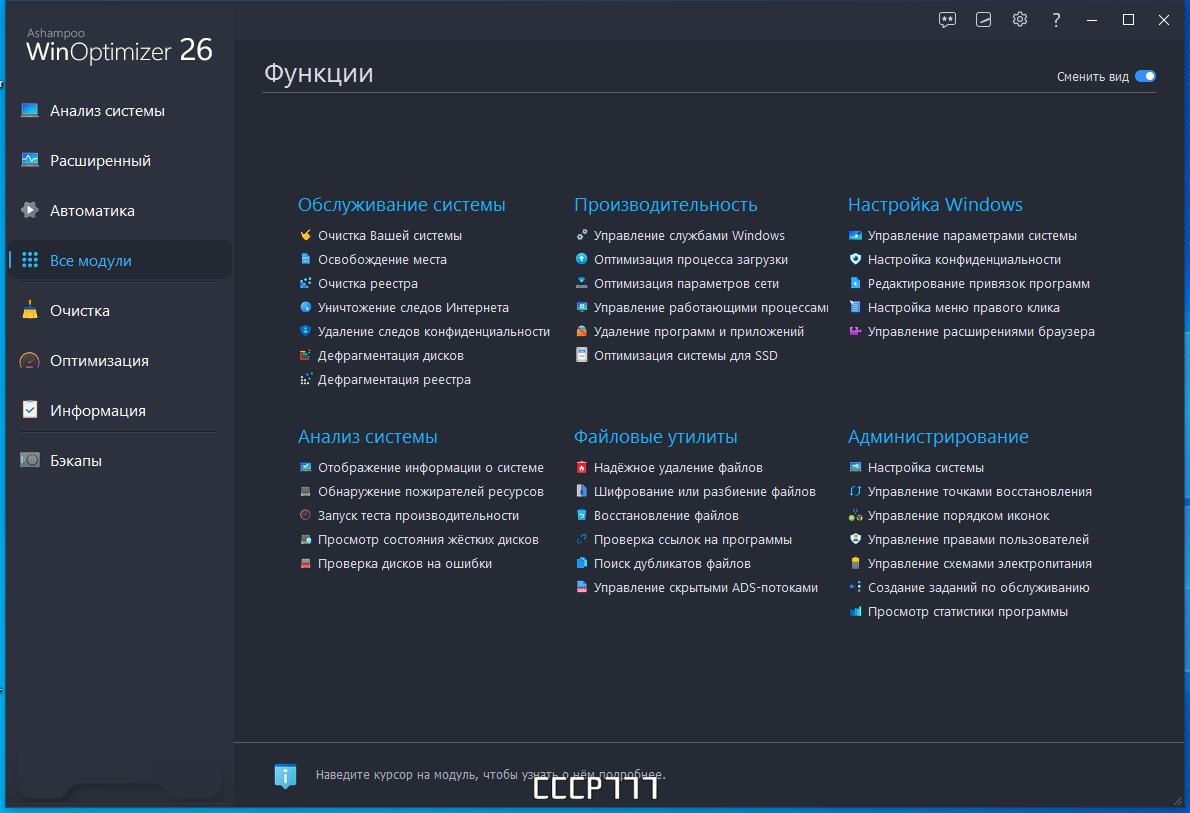Click the feedback speech-bubble icon in title bar
This screenshot has height=813, width=1190.
pyautogui.click(x=946, y=20)
